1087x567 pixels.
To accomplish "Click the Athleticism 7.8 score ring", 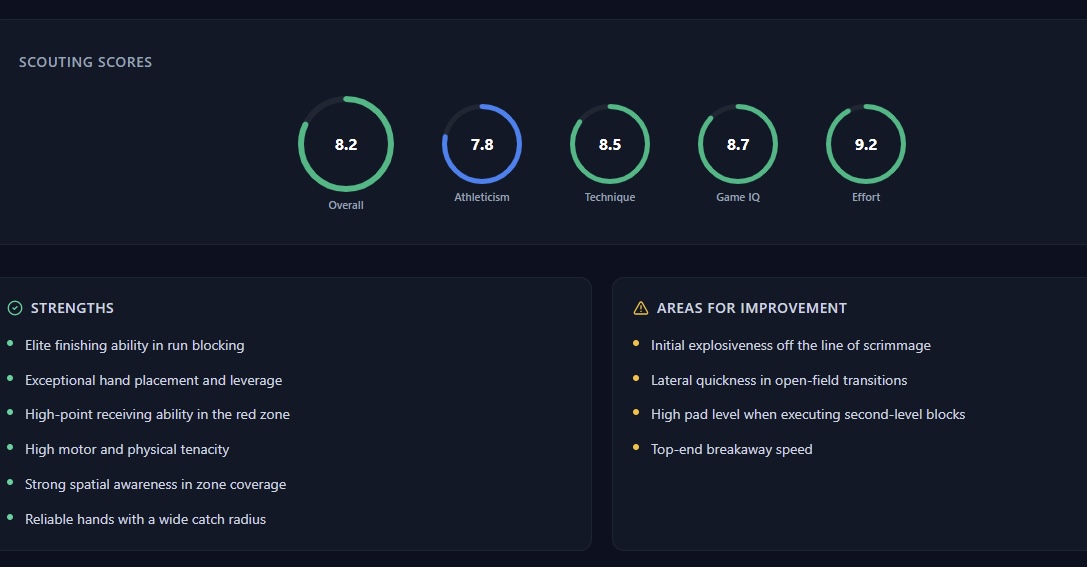I will point(482,145).
